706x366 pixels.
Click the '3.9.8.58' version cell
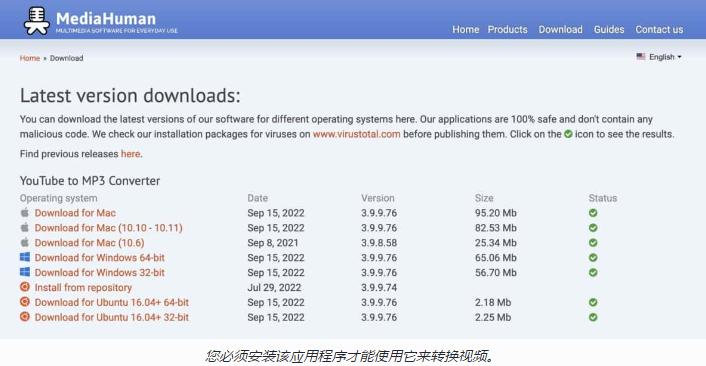click(379, 243)
